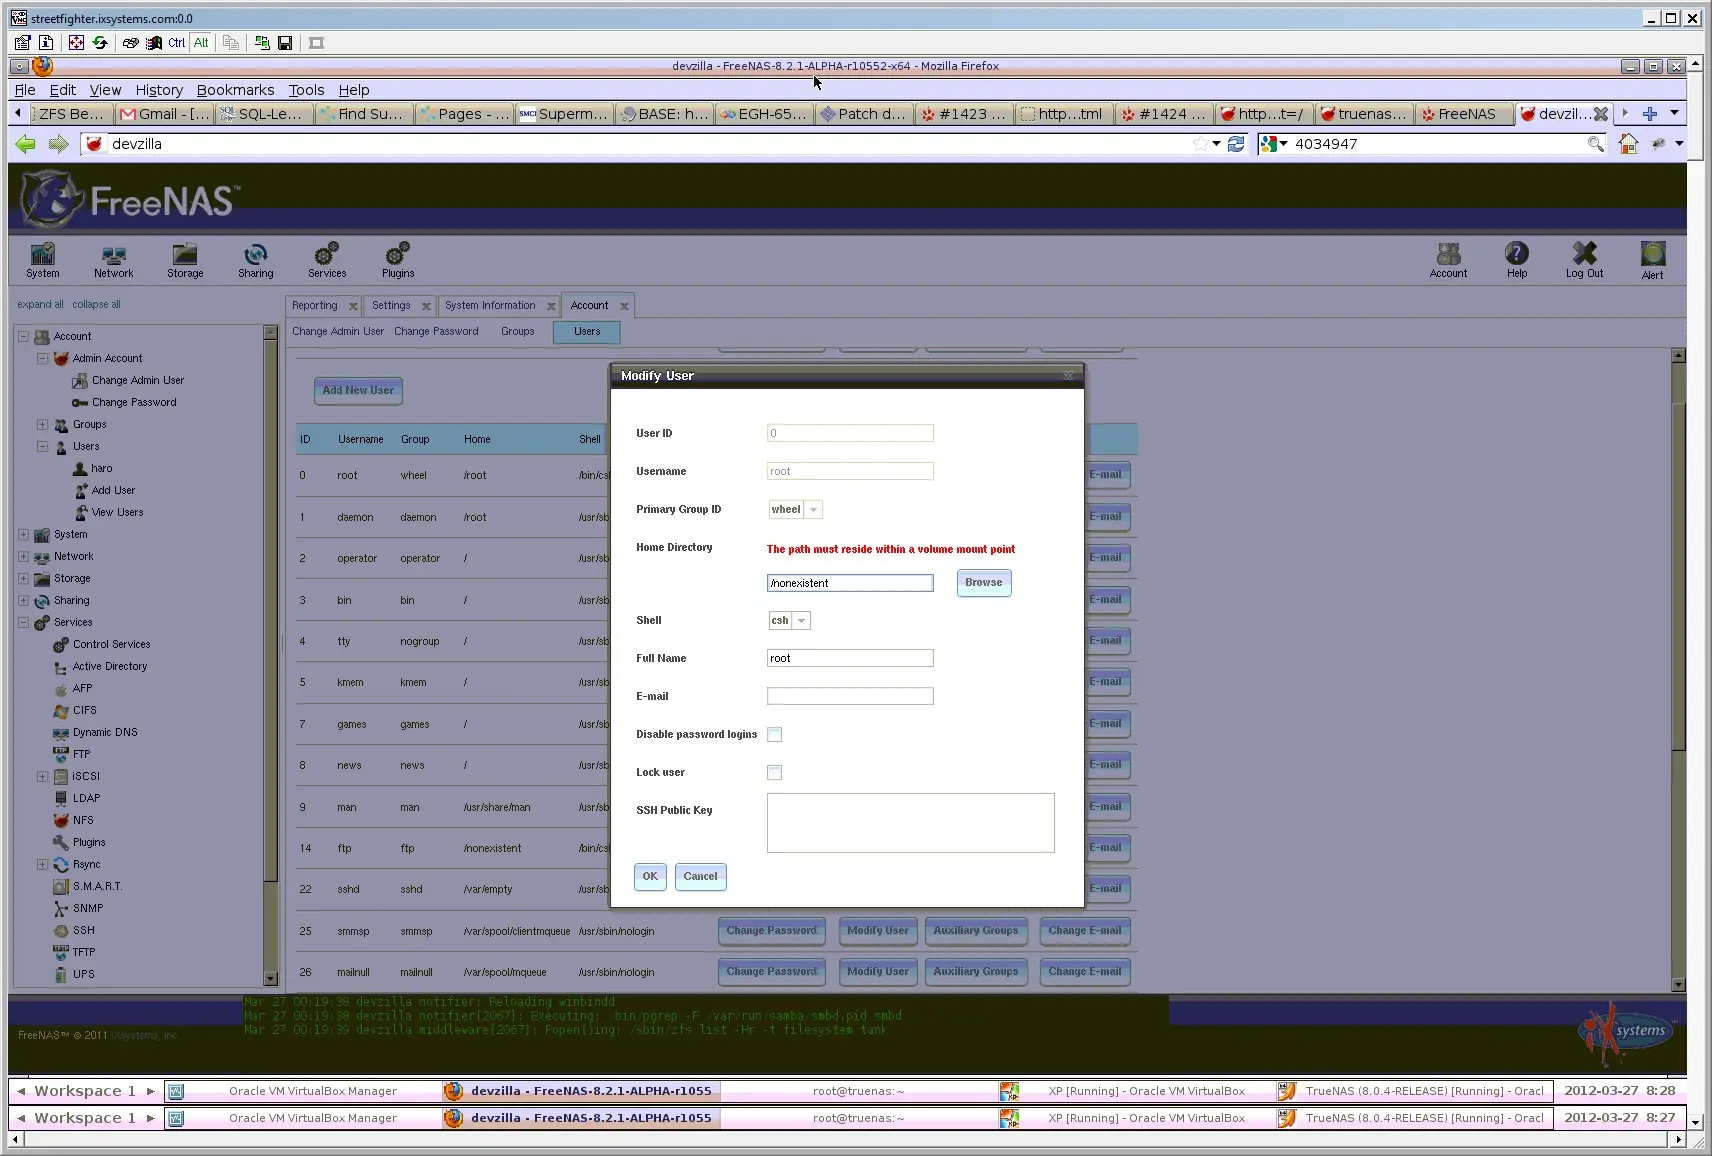1712x1156 pixels.
Task: Open the Firefox History menu
Action: pyautogui.click(x=159, y=90)
